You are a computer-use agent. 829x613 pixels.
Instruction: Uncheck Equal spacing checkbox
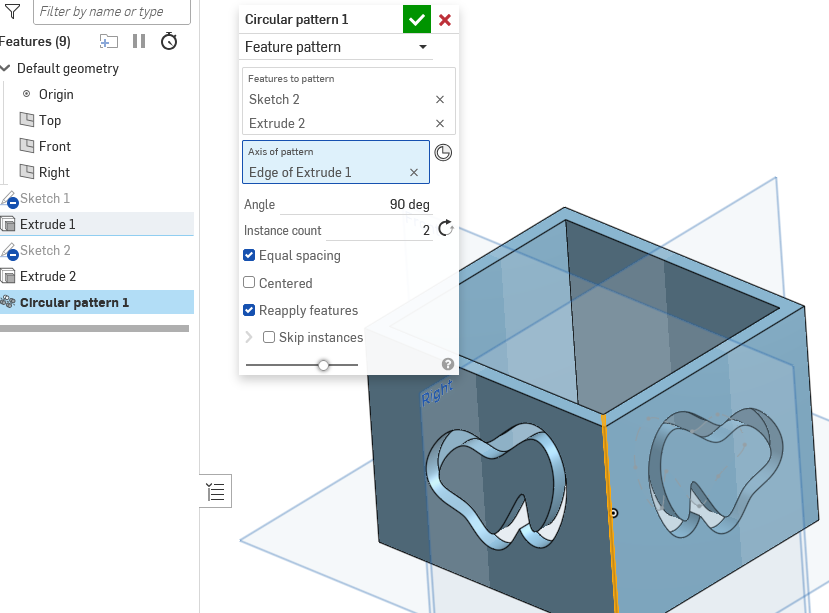(x=249, y=255)
